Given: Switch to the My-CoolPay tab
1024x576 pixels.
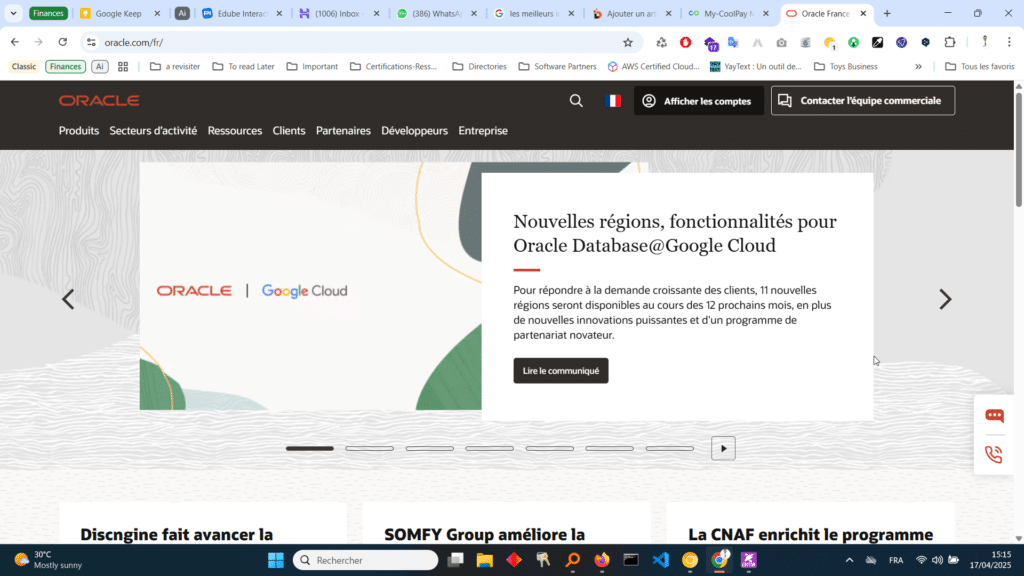Looking at the screenshot, I should tap(728, 13).
